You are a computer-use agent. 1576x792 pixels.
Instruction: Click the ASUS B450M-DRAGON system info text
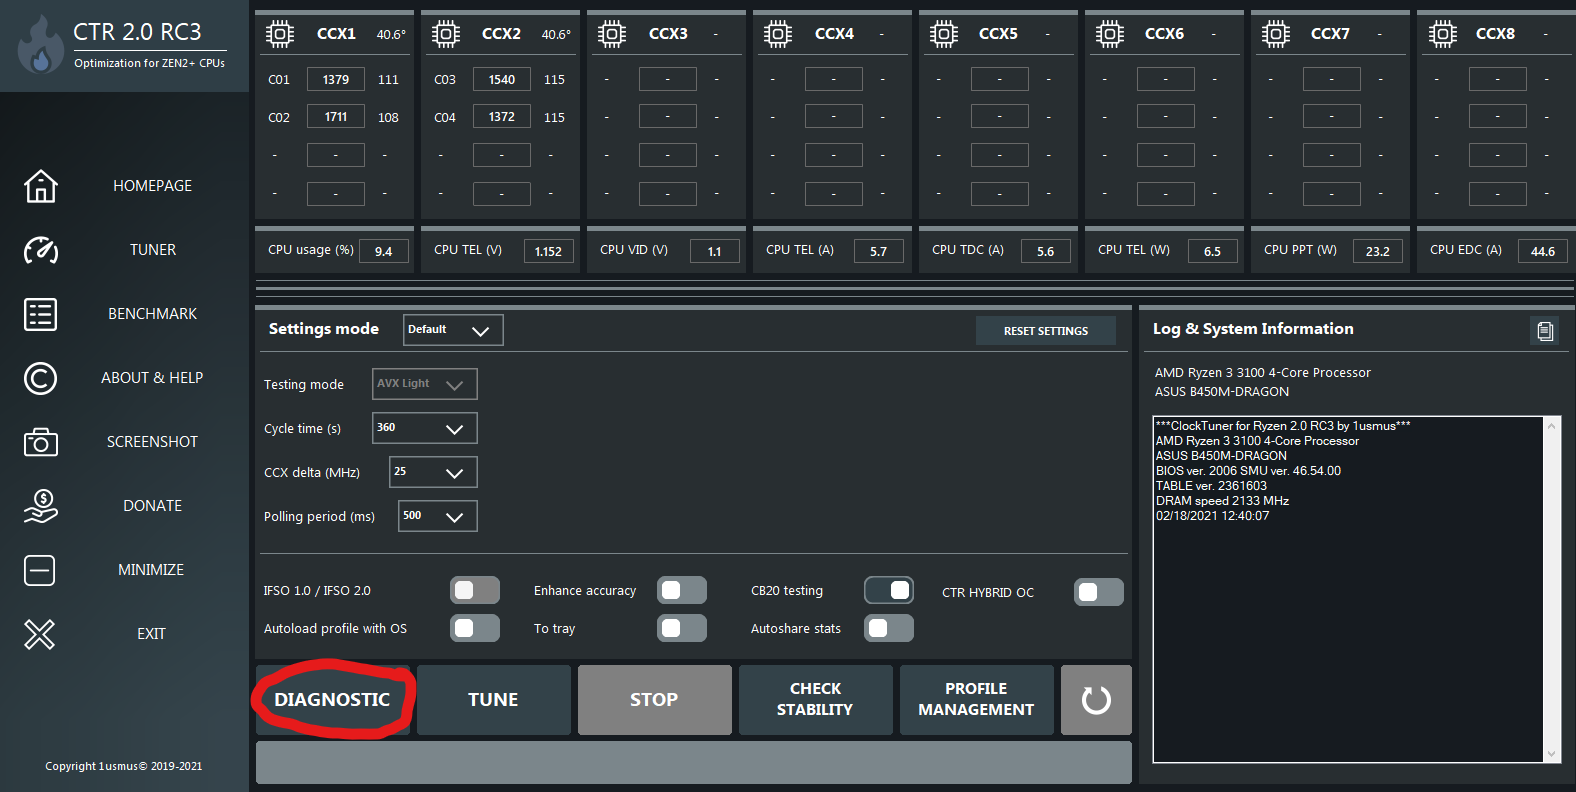point(1222,392)
